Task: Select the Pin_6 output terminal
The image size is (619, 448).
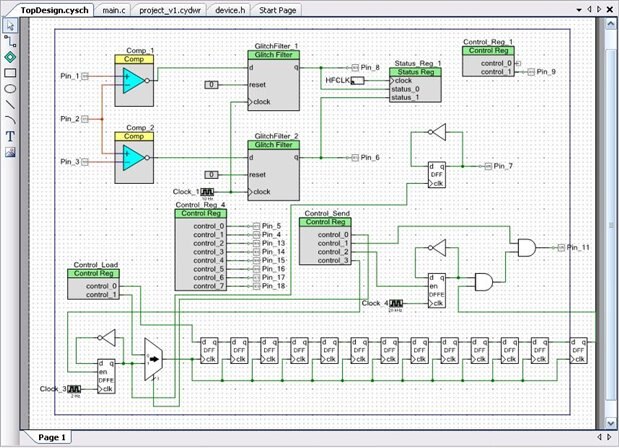Action: 355,157
